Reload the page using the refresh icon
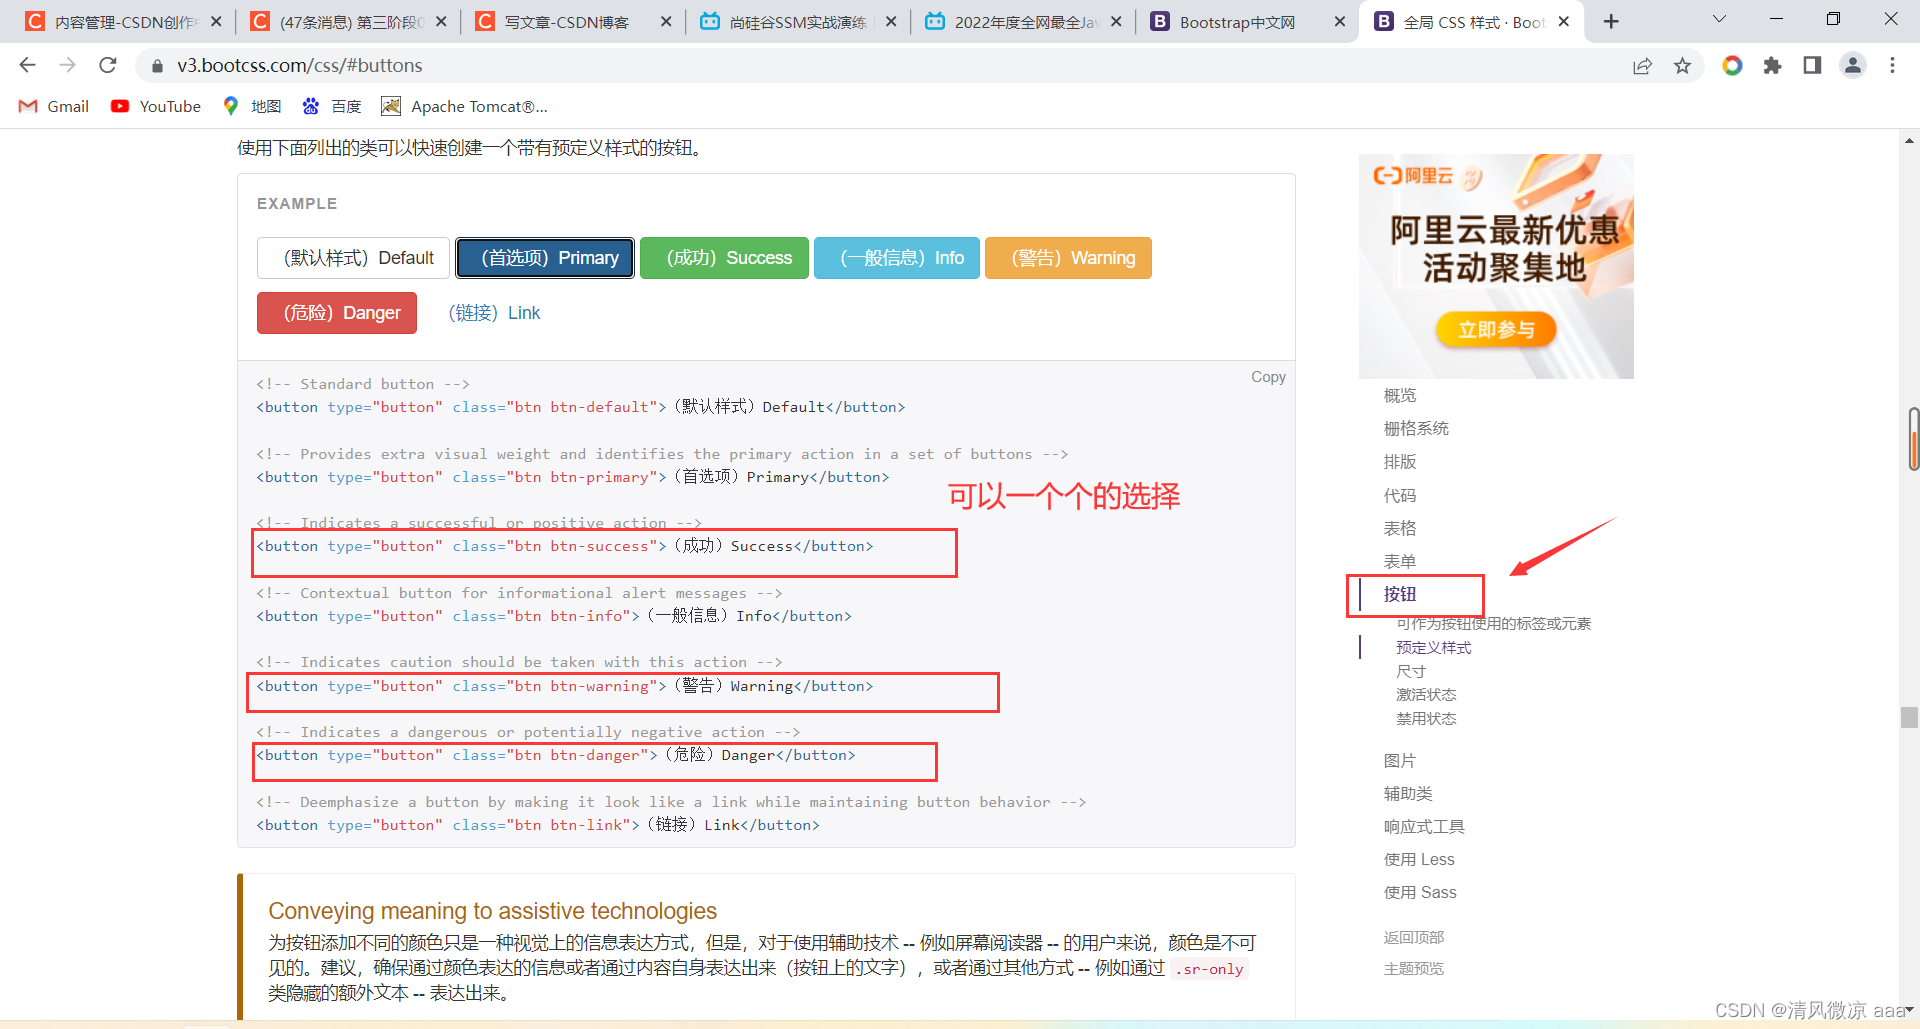Image resolution: width=1920 pixels, height=1029 pixels. [x=107, y=65]
